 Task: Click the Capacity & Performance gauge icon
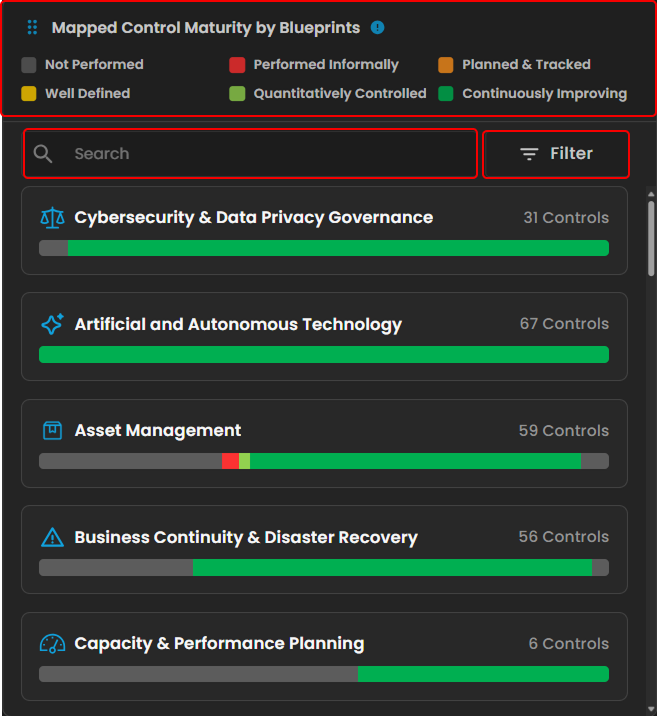tap(51, 644)
